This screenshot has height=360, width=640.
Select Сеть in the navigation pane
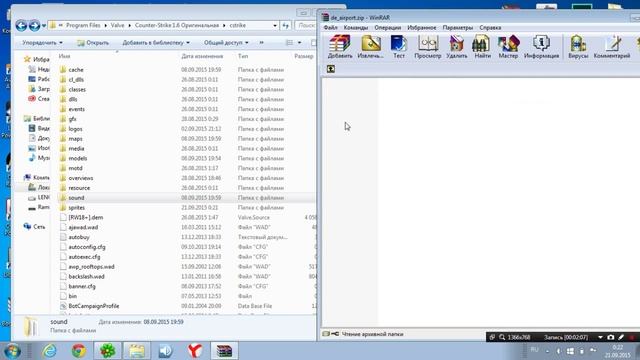click(x=39, y=227)
